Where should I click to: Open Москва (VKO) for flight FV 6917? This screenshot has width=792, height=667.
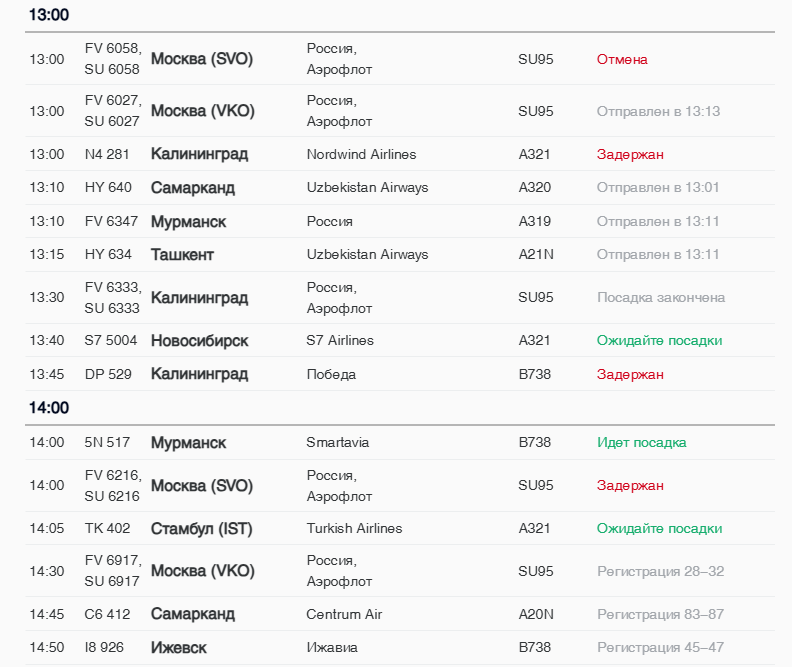pyautogui.click(x=202, y=572)
